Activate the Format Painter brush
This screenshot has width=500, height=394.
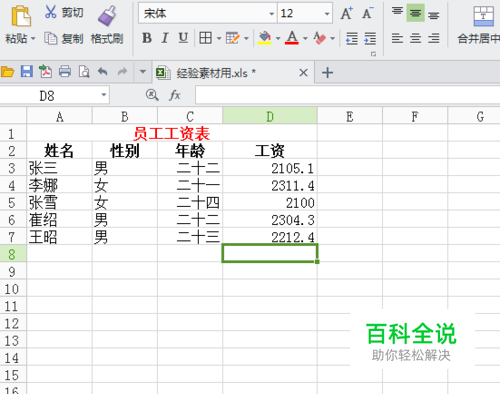(107, 16)
